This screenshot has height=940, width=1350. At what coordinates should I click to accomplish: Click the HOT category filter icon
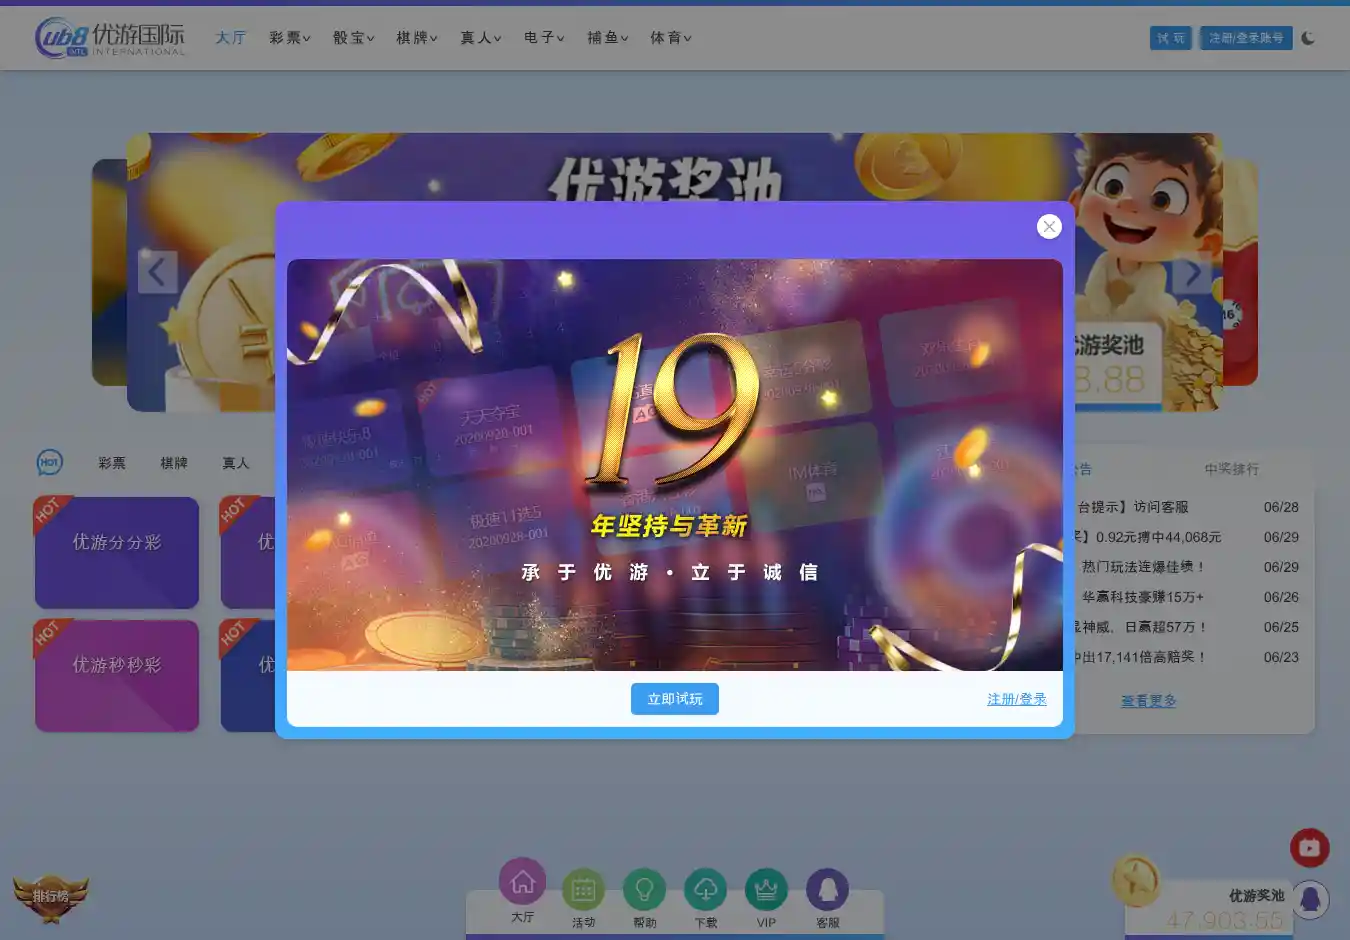pyautogui.click(x=49, y=462)
